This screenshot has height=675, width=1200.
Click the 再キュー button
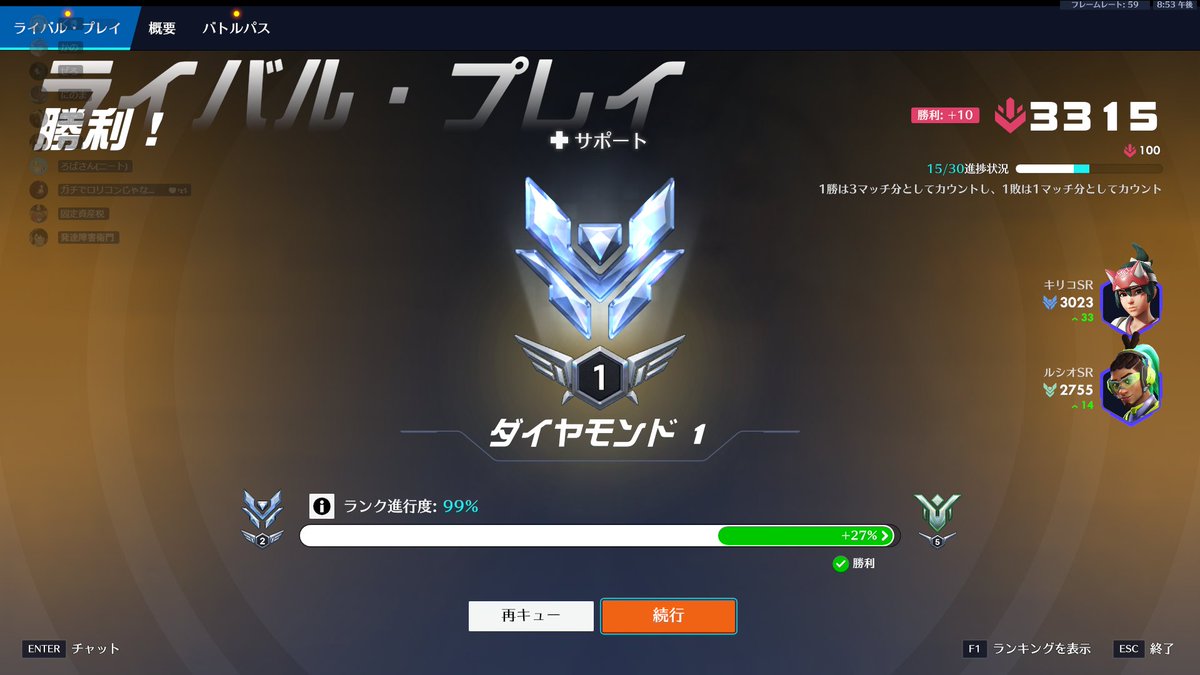pyautogui.click(x=531, y=616)
